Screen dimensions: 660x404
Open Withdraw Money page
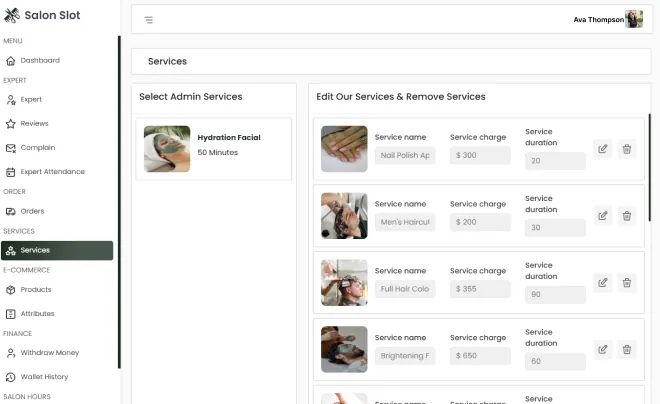(57, 353)
